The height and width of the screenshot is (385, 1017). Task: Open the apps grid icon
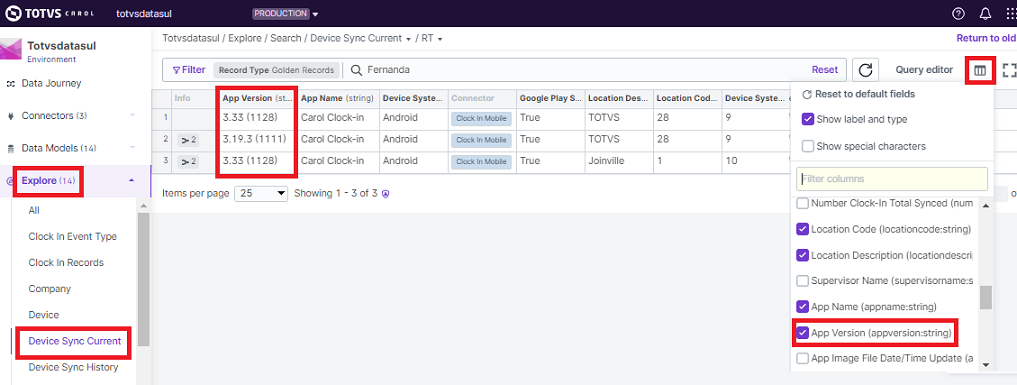pos(1011,14)
